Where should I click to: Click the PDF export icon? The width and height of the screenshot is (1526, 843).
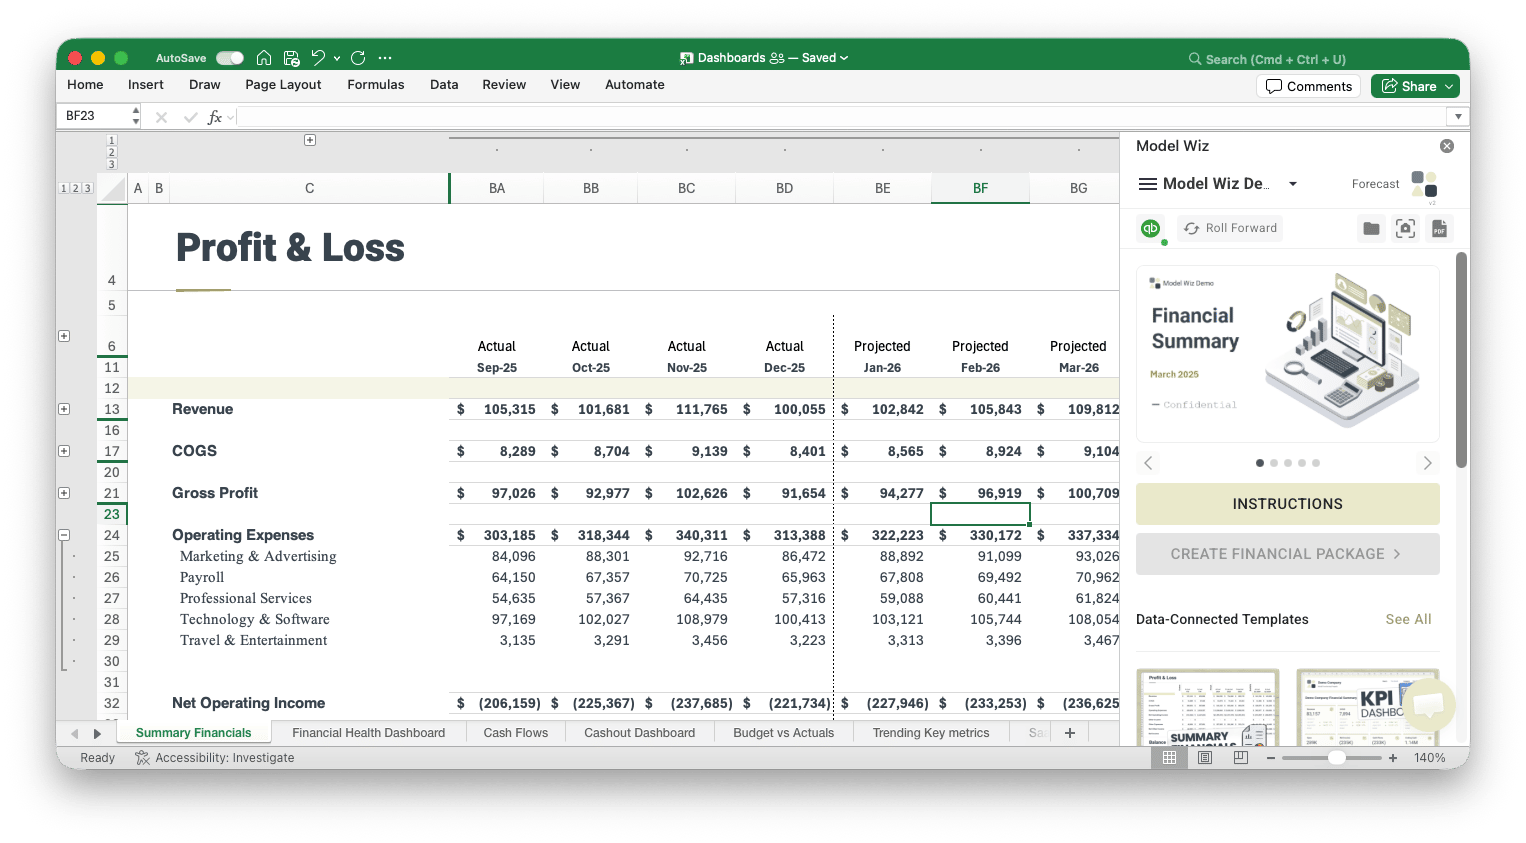point(1439,229)
